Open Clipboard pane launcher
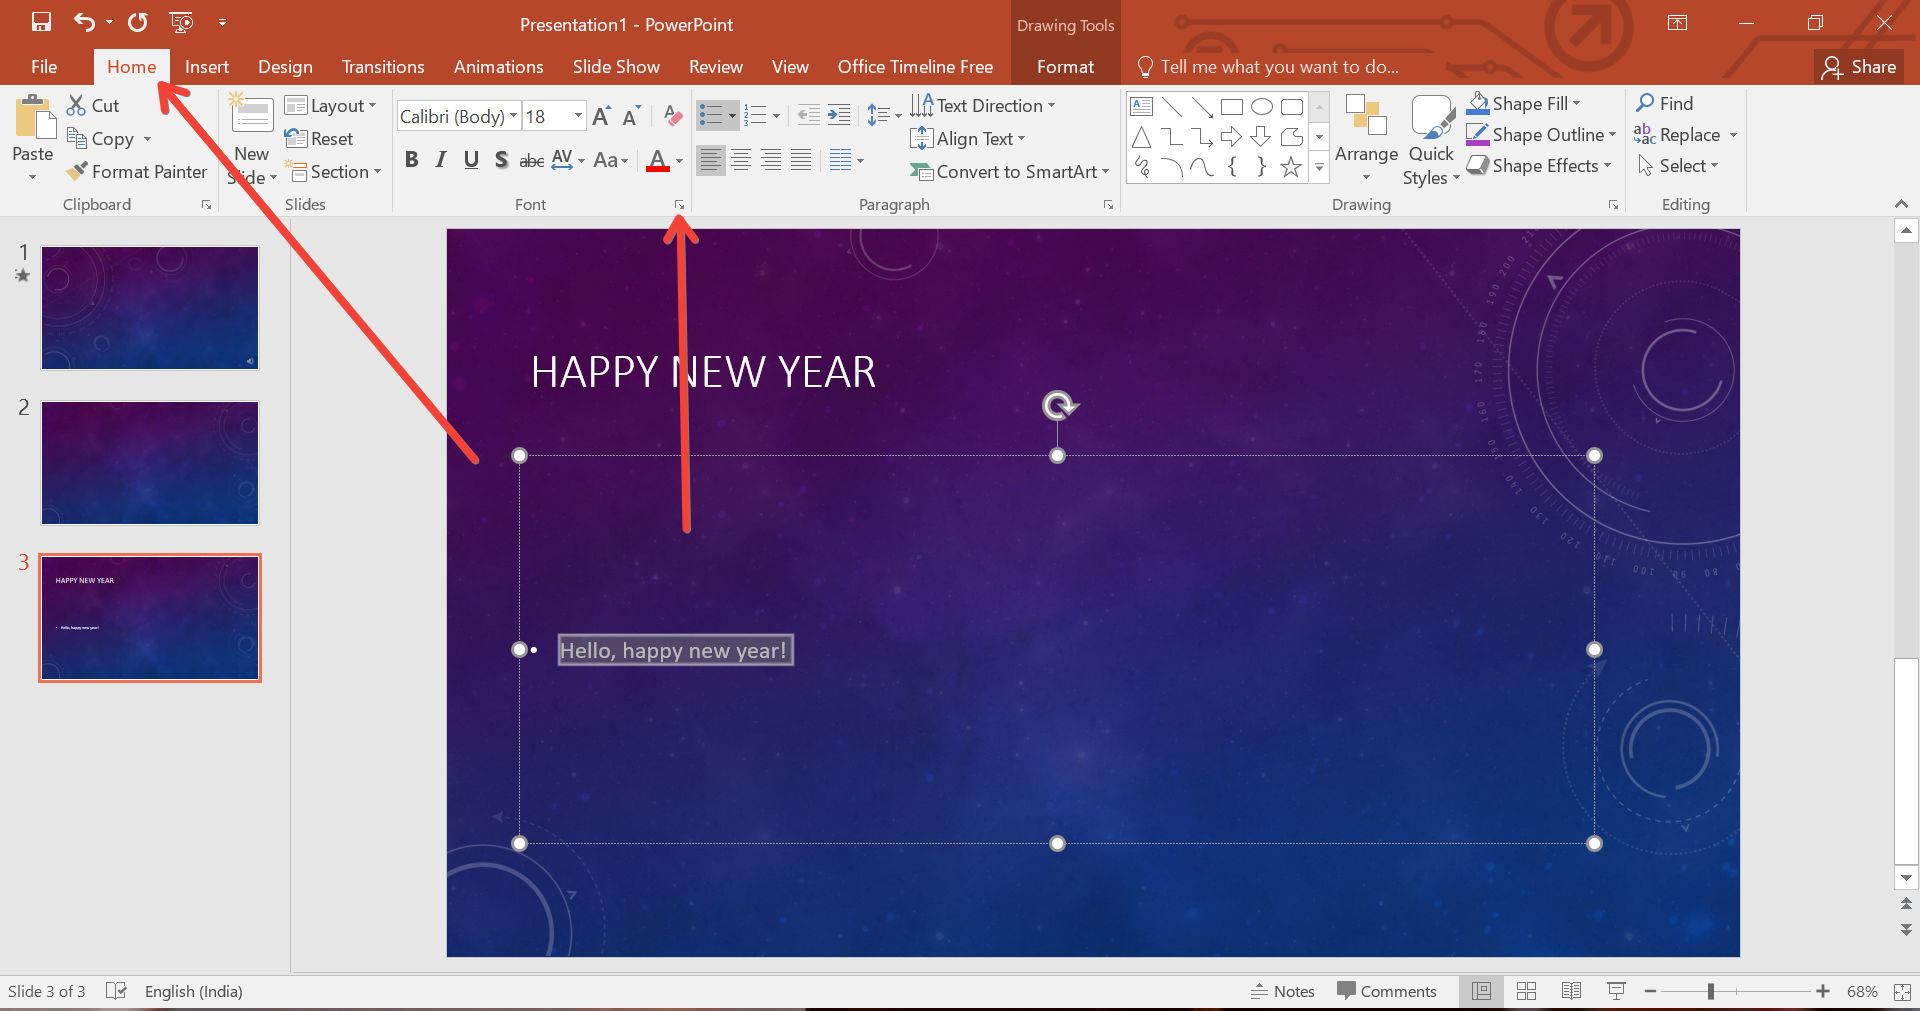 point(206,205)
